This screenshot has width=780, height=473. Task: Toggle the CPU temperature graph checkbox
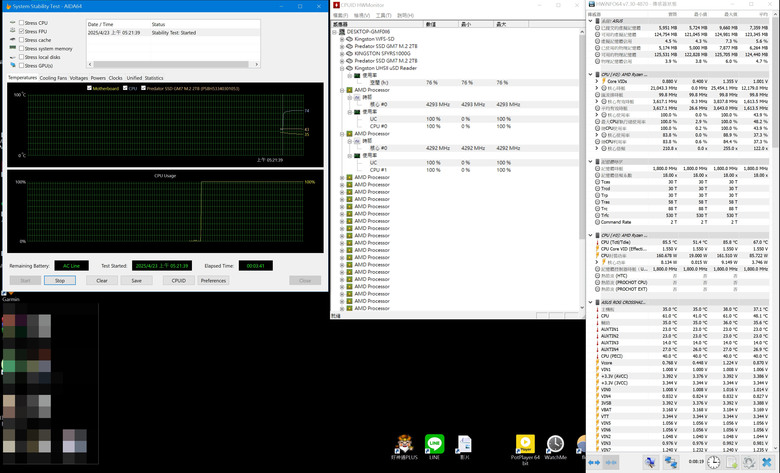125,88
